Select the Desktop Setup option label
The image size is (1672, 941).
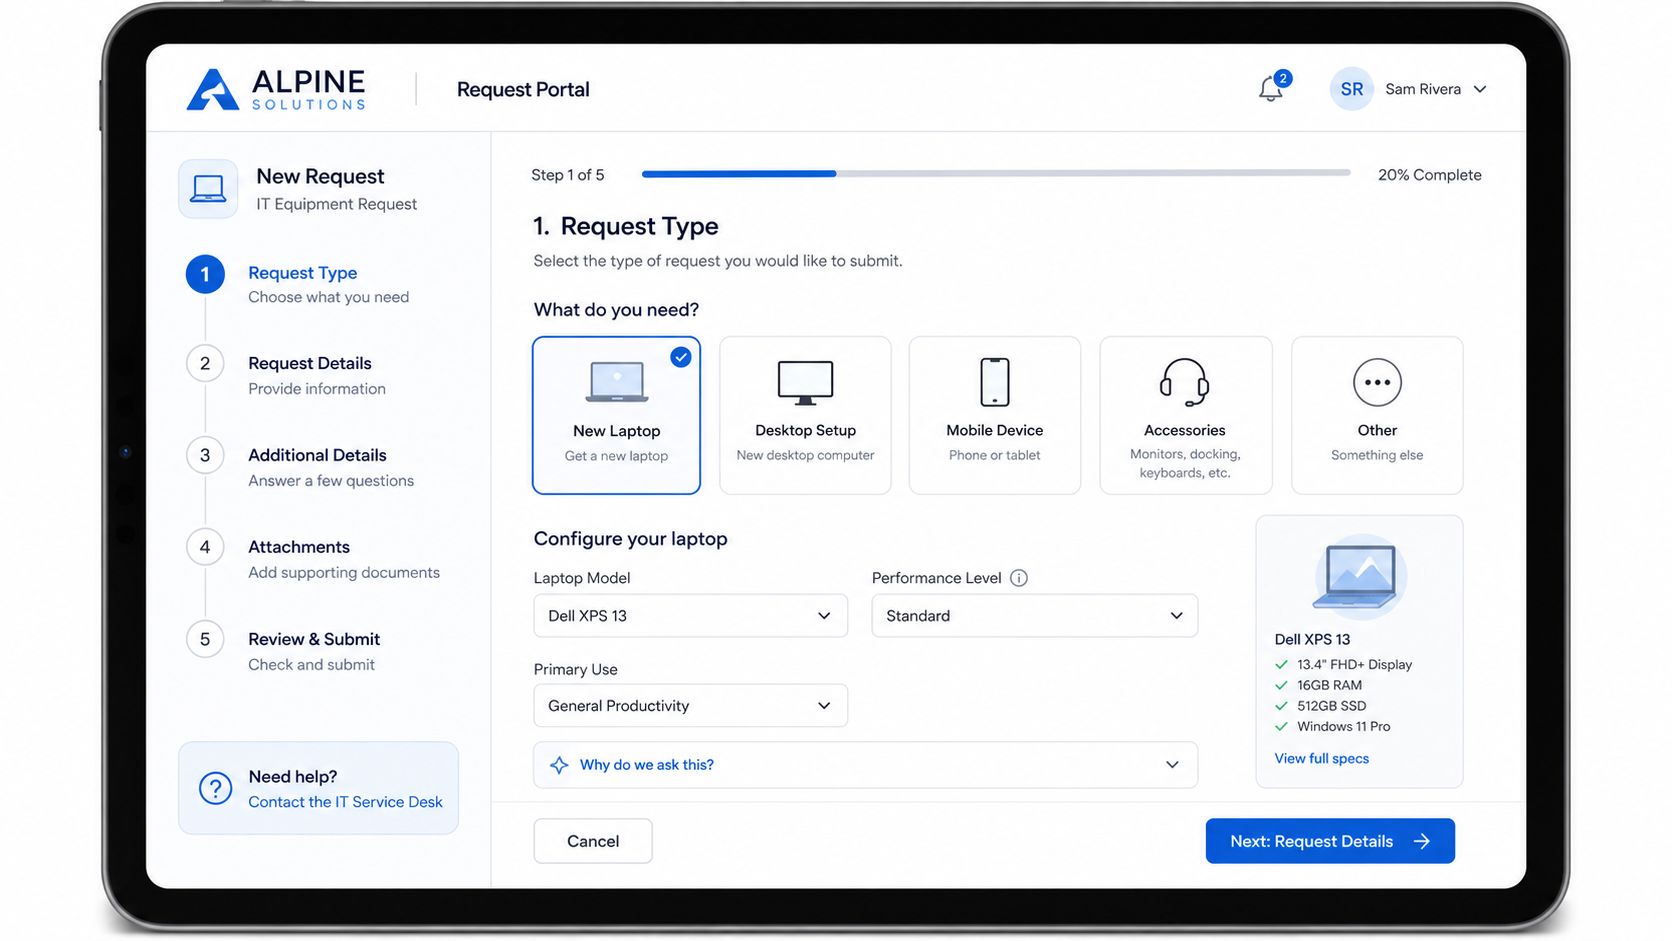coord(805,430)
